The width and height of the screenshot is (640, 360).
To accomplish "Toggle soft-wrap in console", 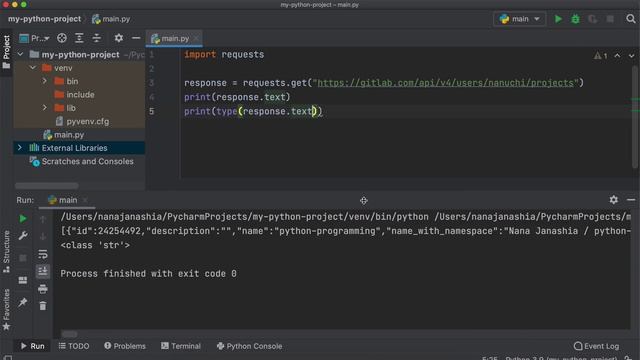I will coord(42,254).
